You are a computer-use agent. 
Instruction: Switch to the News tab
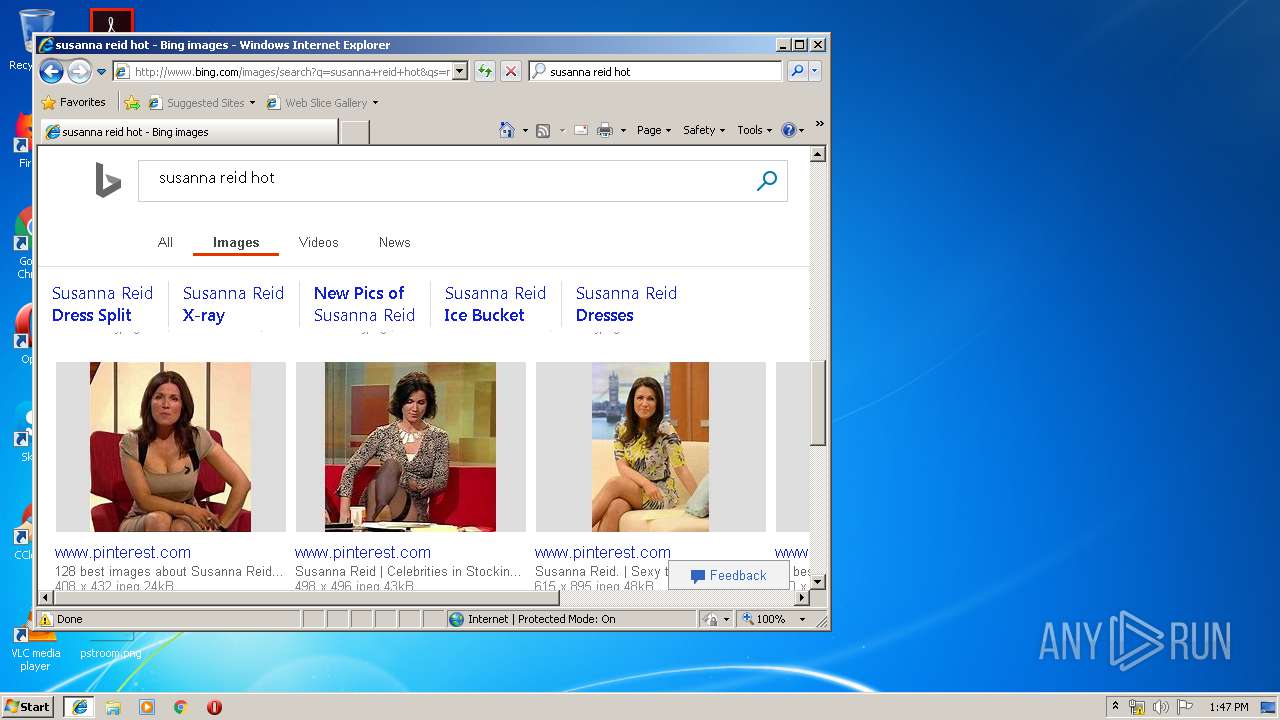pos(394,242)
